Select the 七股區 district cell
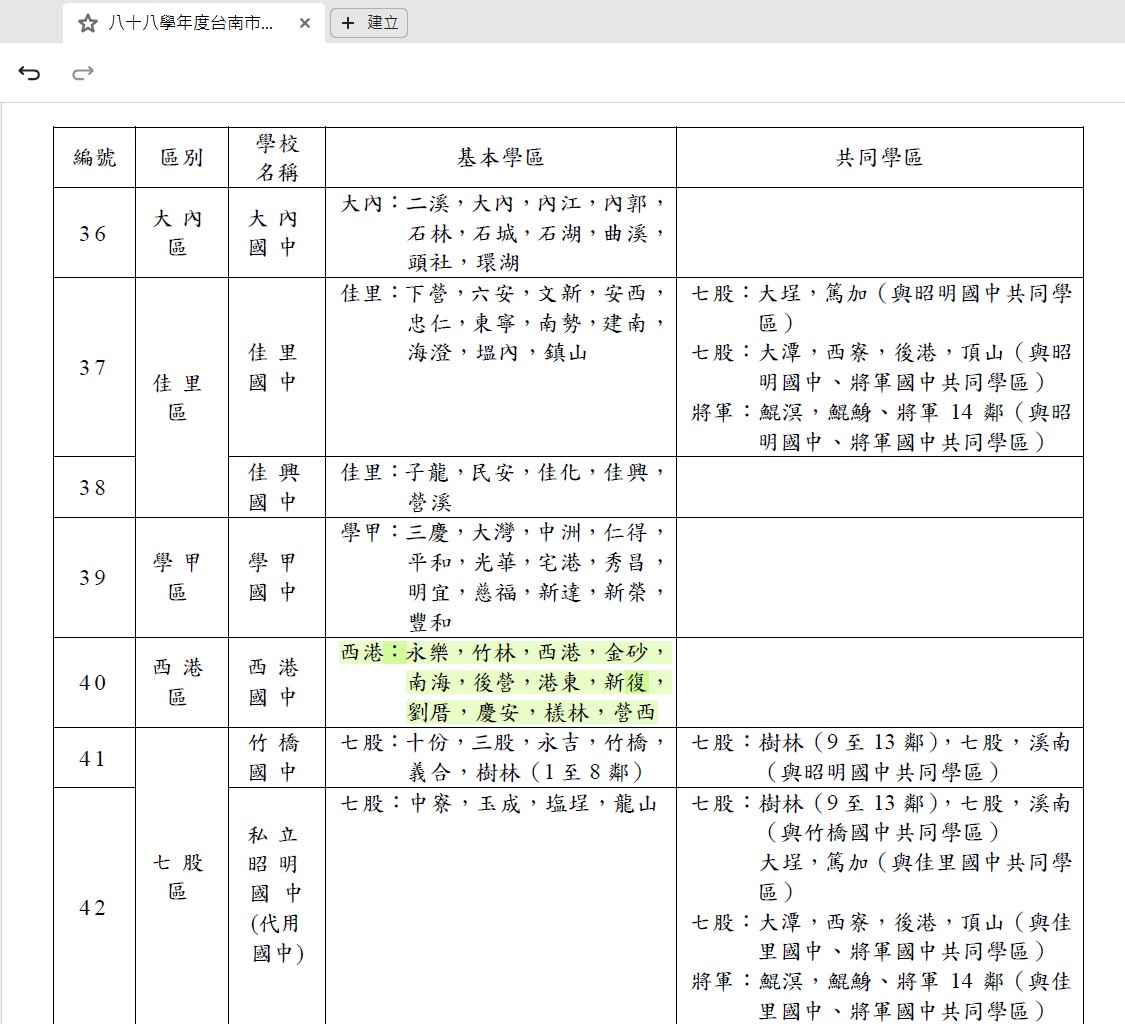The height and width of the screenshot is (1024, 1125). click(177, 877)
